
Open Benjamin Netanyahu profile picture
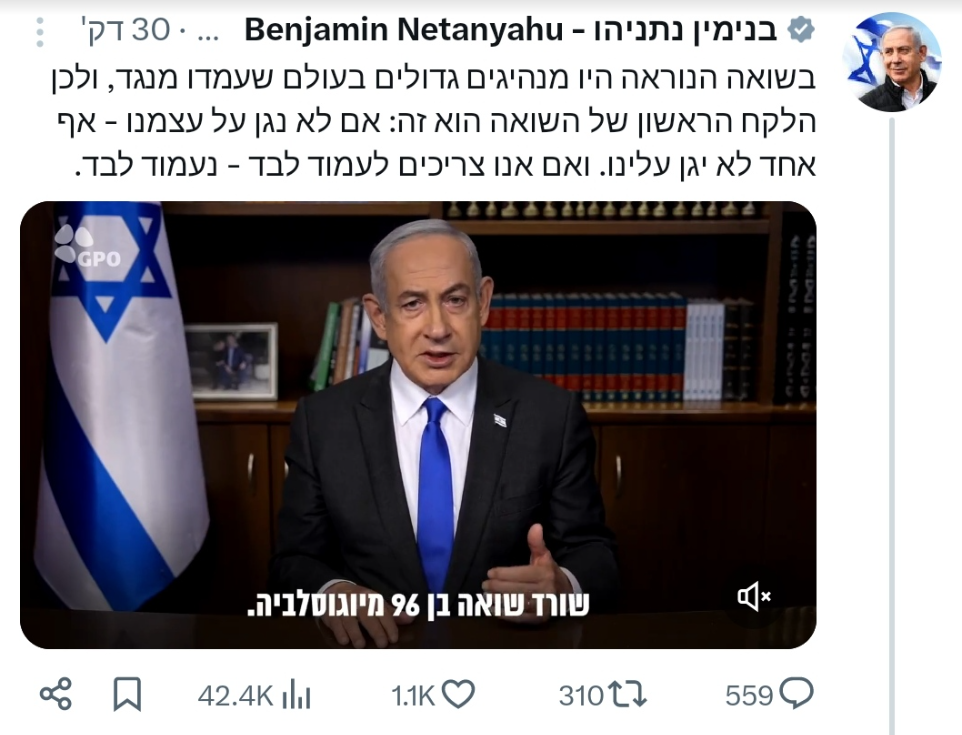pos(891,62)
